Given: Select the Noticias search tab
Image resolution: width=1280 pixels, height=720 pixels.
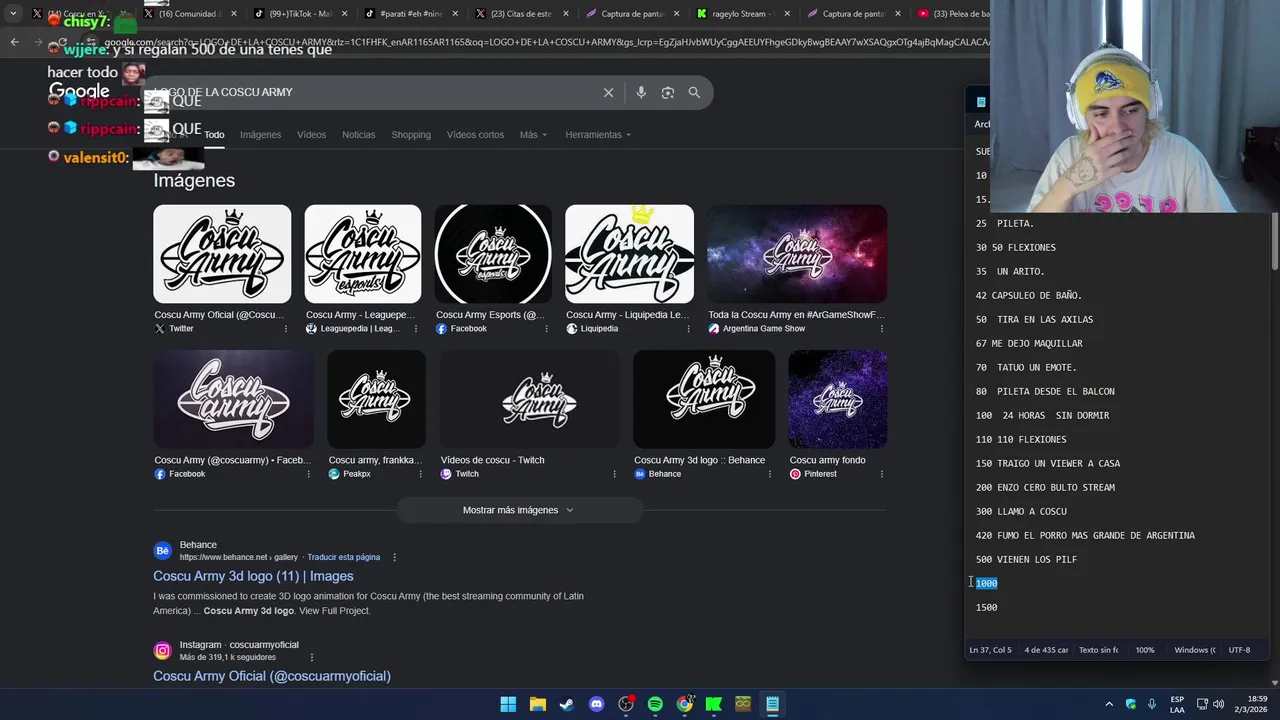Looking at the screenshot, I should click(x=358, y=134).
